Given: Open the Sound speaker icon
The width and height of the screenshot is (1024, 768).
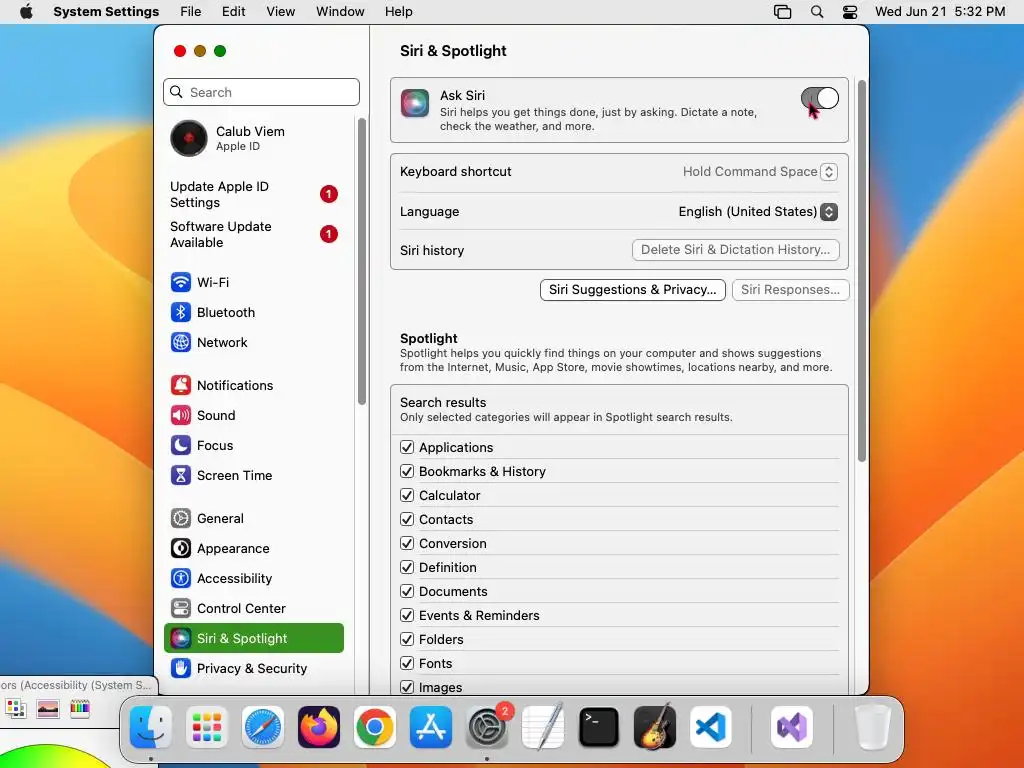Looking at the screenshot, I should [181, 415].
